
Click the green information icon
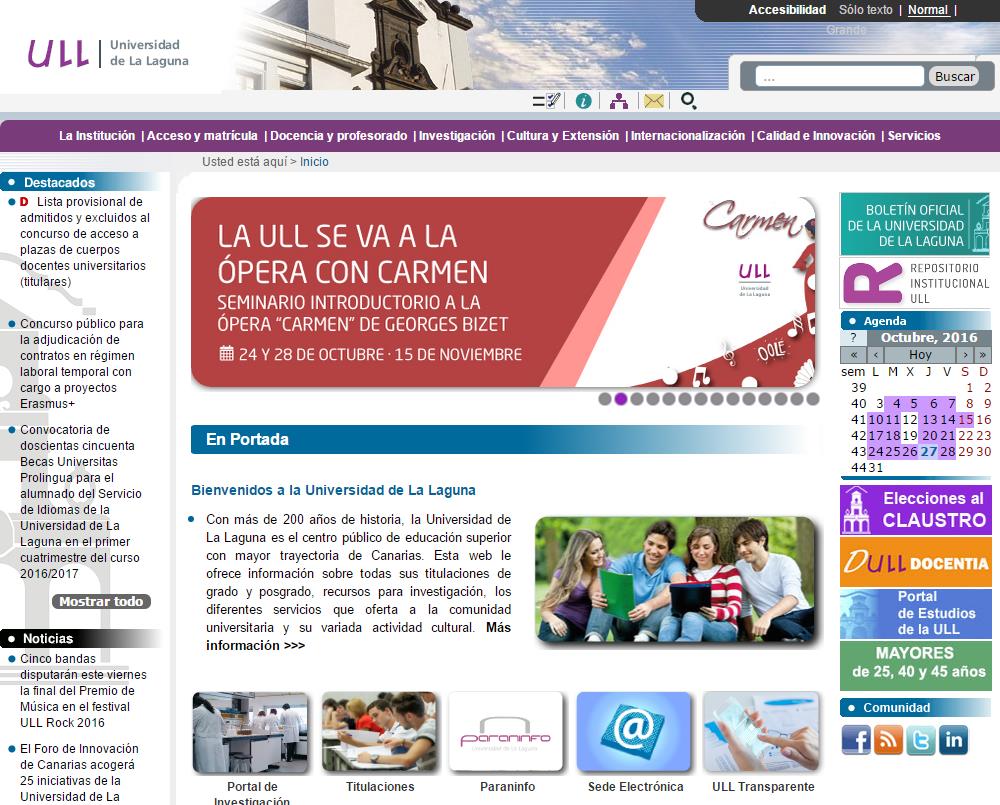point(583,101)
